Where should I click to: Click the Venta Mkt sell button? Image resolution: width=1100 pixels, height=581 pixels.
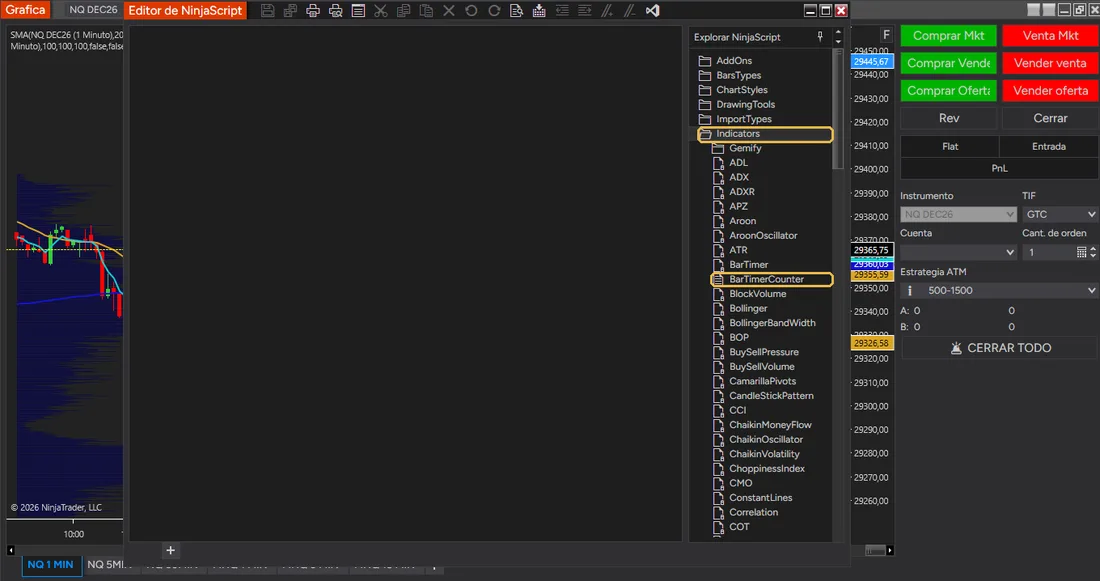1050,36
